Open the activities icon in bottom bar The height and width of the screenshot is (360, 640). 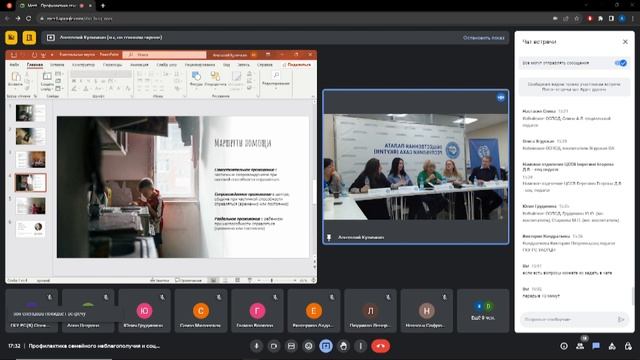612,346
